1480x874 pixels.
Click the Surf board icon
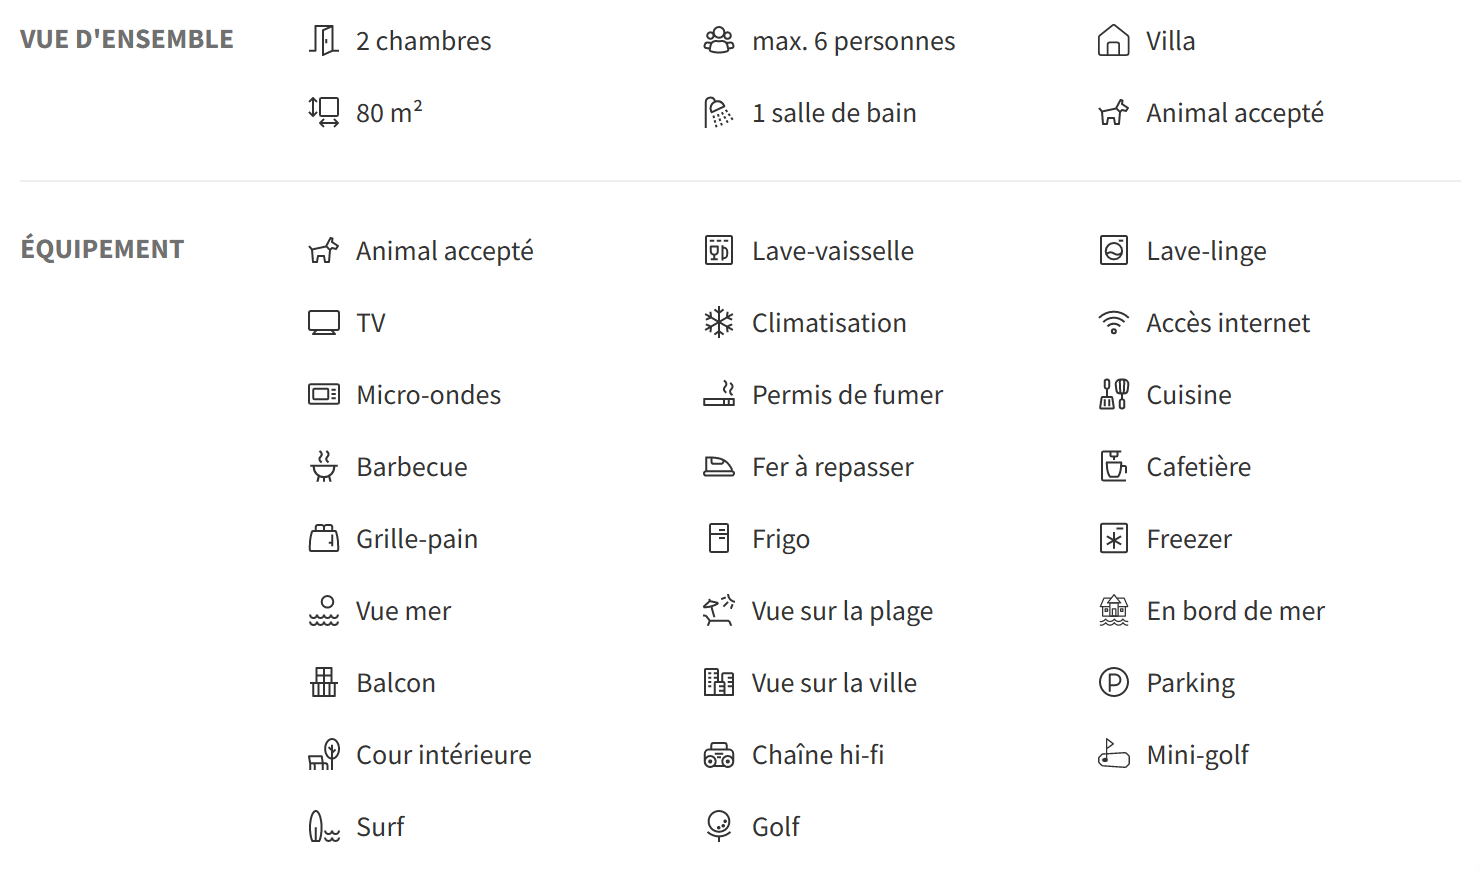[x=324, y=826]
